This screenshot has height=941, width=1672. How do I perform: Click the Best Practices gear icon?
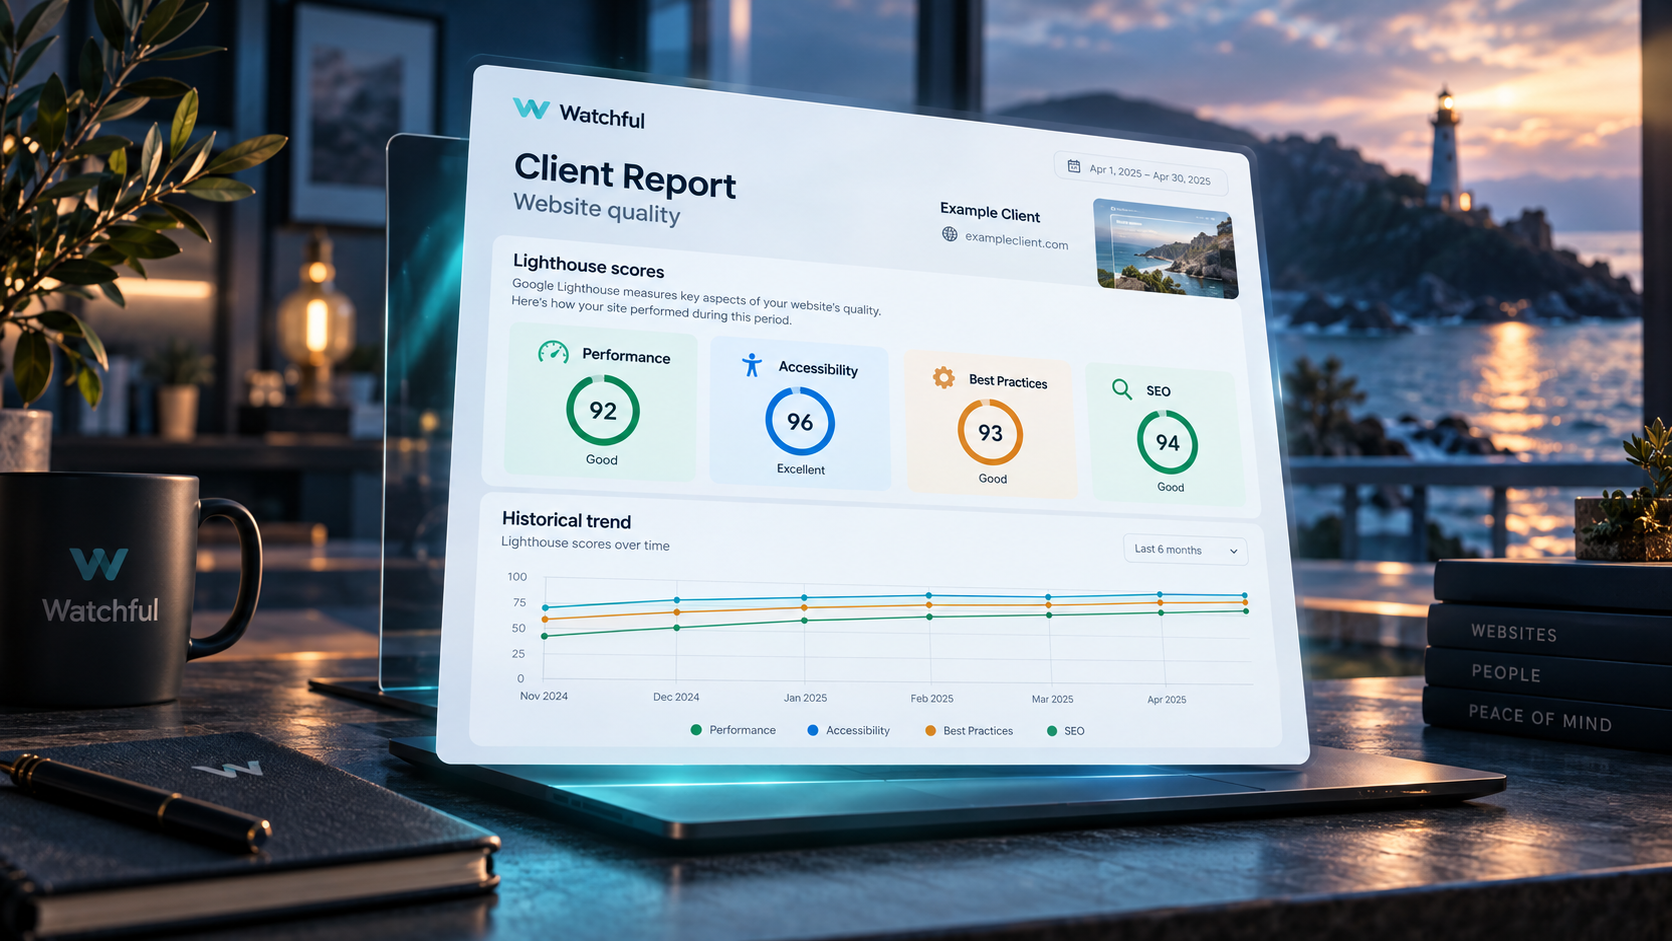(x=943, y=377)
